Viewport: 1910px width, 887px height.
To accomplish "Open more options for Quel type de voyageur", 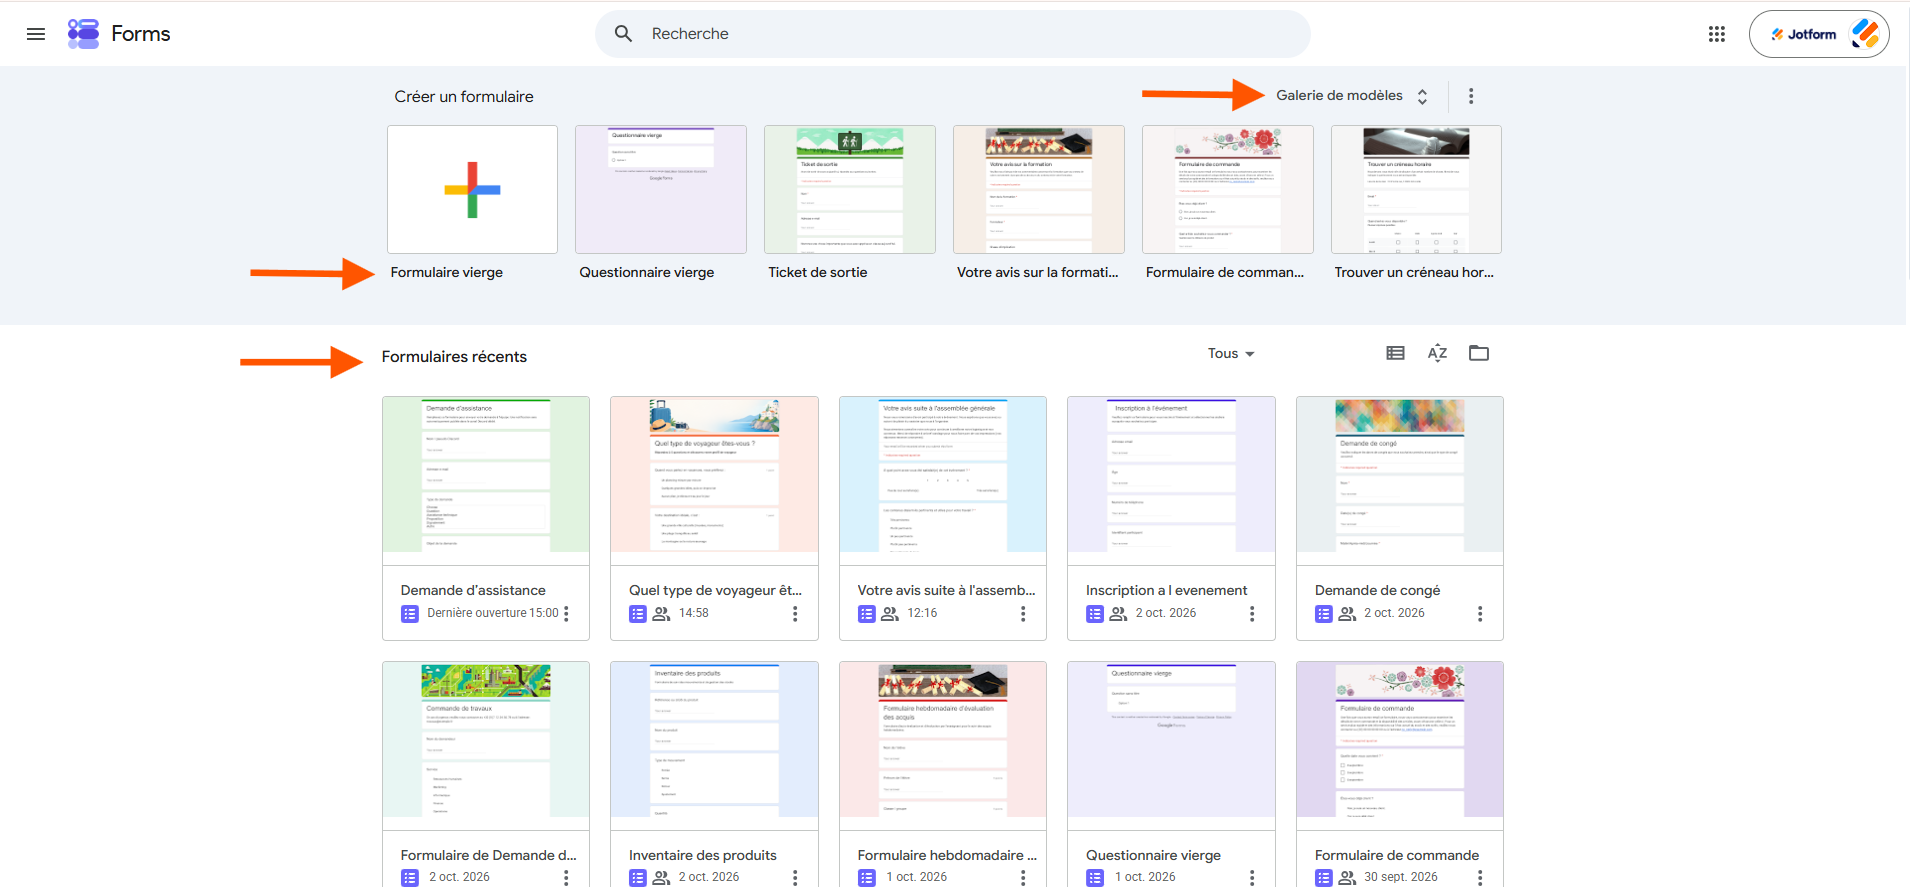I will 795,614.
